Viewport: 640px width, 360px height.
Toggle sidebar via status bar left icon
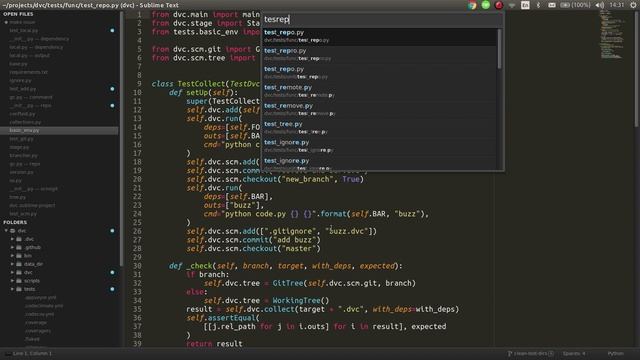(7, 353)
